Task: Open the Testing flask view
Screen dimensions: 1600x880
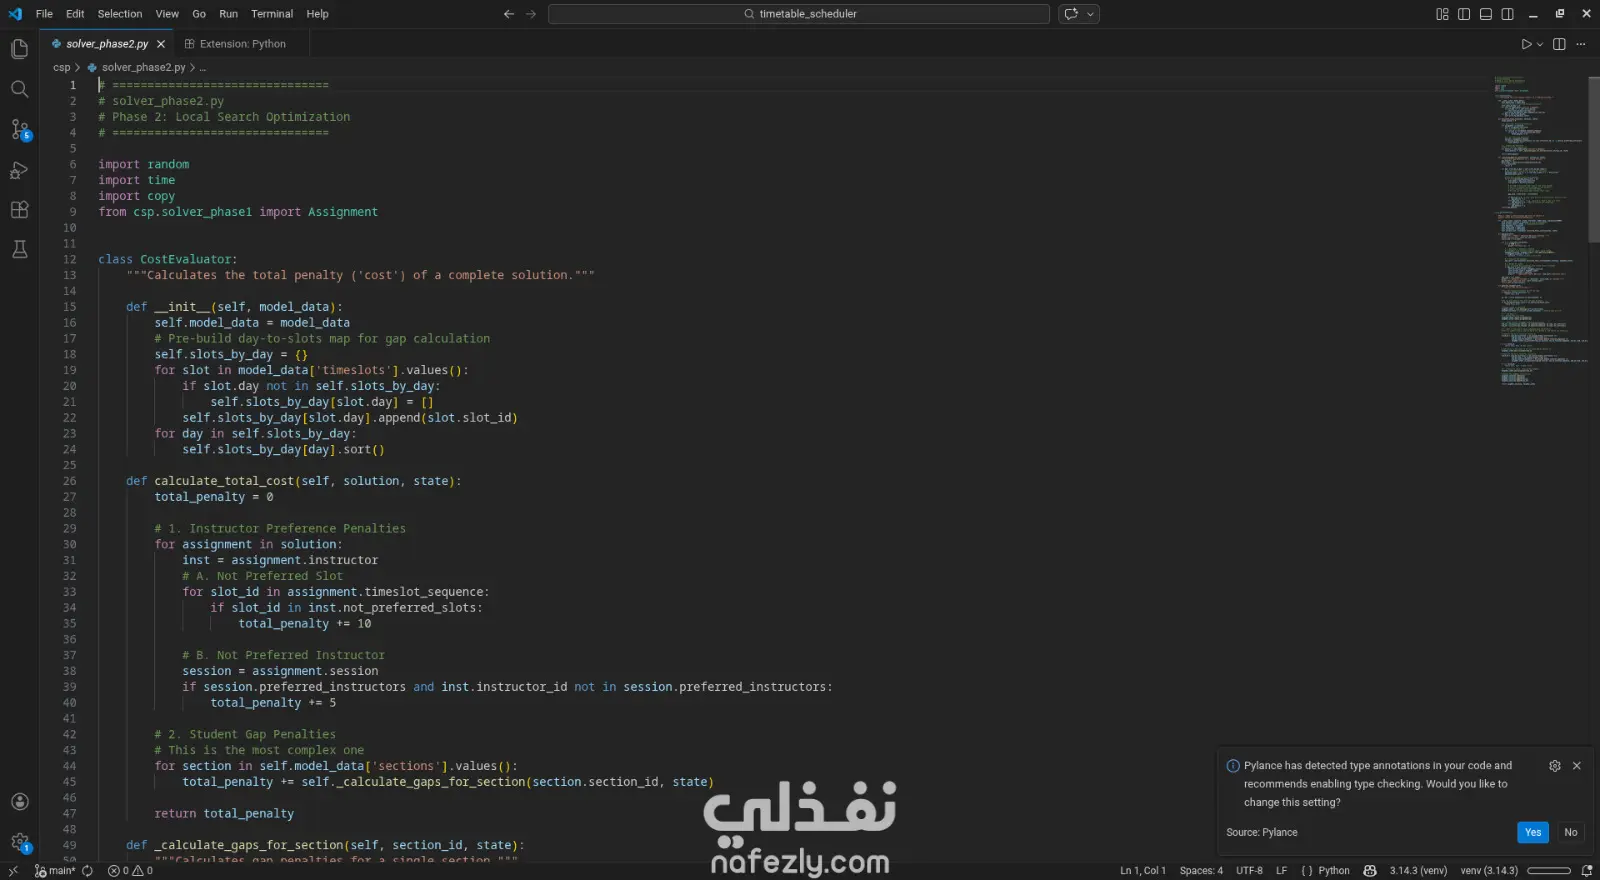Action: click(x=19, y=249)
